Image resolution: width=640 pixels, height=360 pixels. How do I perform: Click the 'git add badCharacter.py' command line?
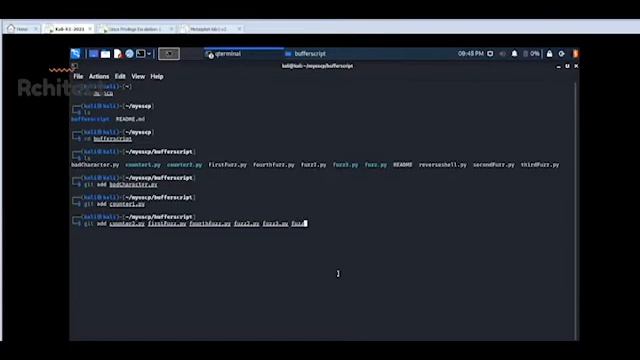point(120,184)
